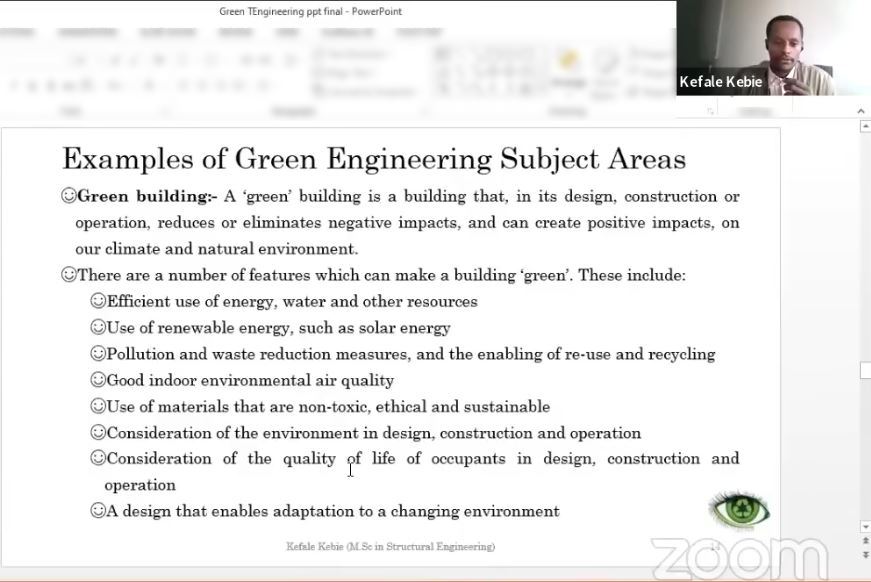Click the vertical scrollbar up arrow
871x582 pixels.
(865, 127)
